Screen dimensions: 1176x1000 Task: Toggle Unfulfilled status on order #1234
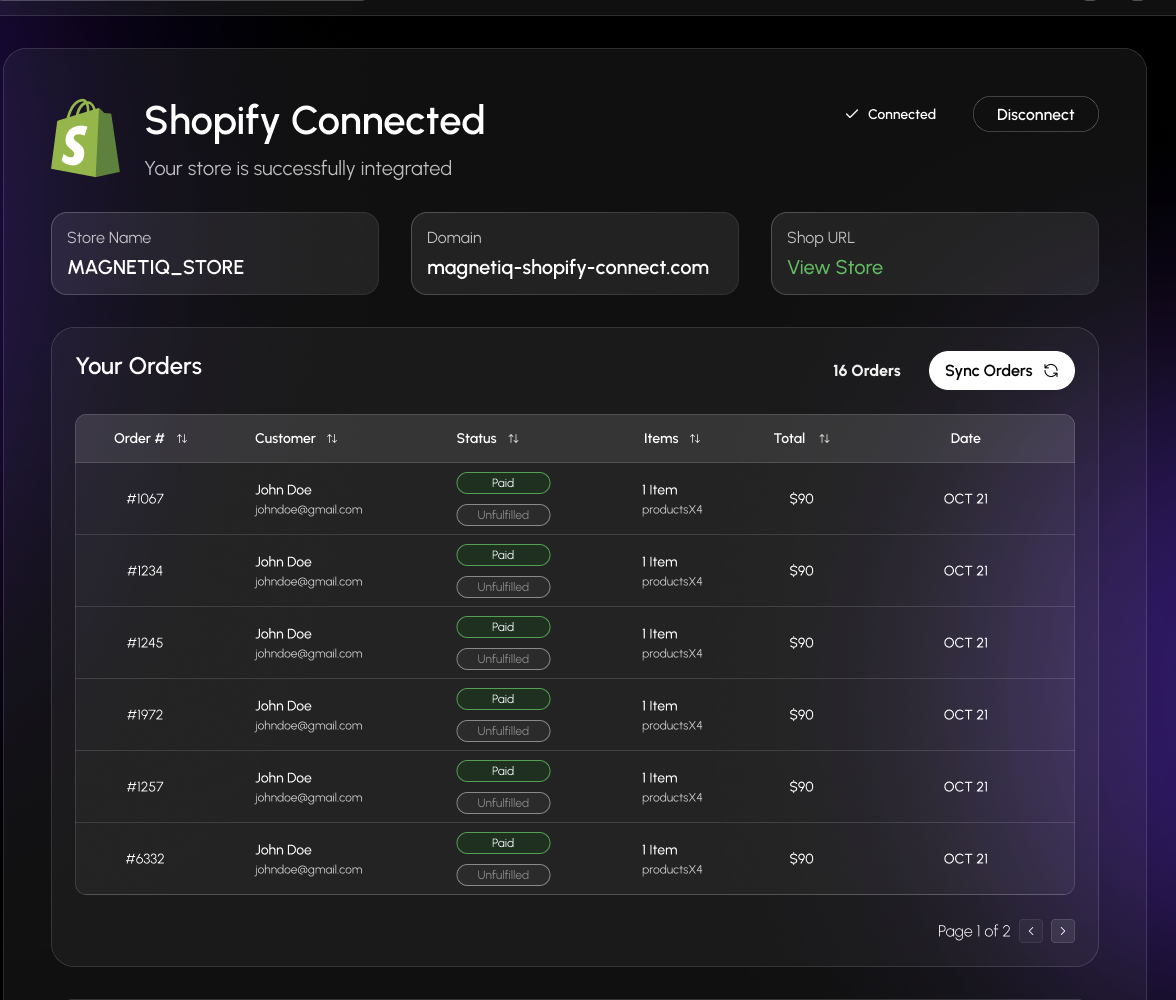click(x=503, y=587)
